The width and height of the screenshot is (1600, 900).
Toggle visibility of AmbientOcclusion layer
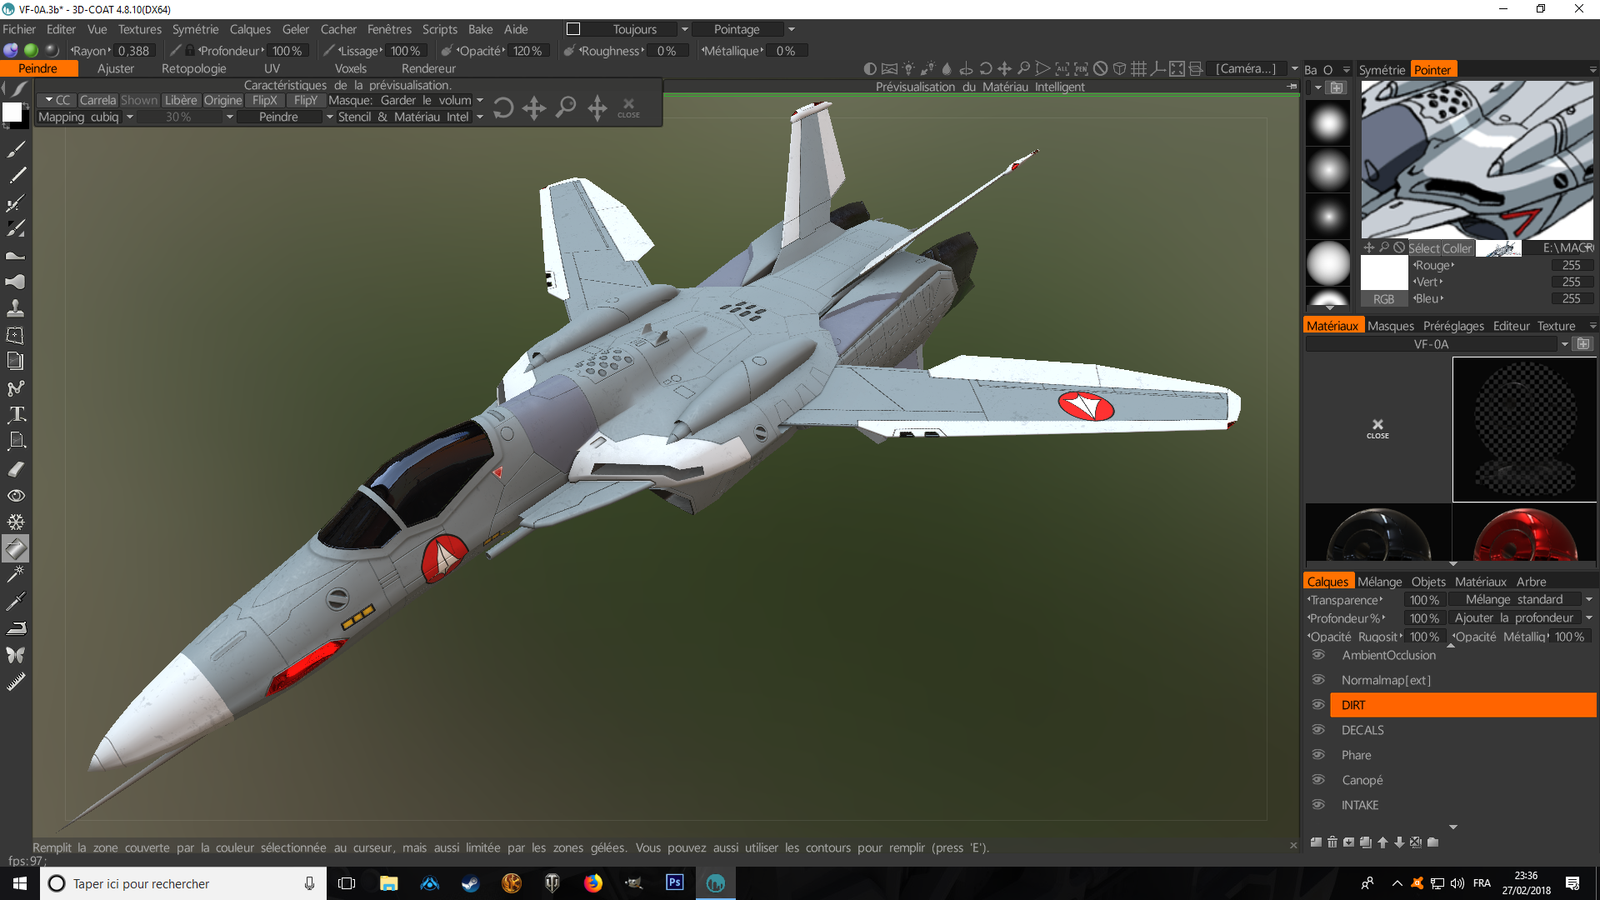[x=1318, y=655]
